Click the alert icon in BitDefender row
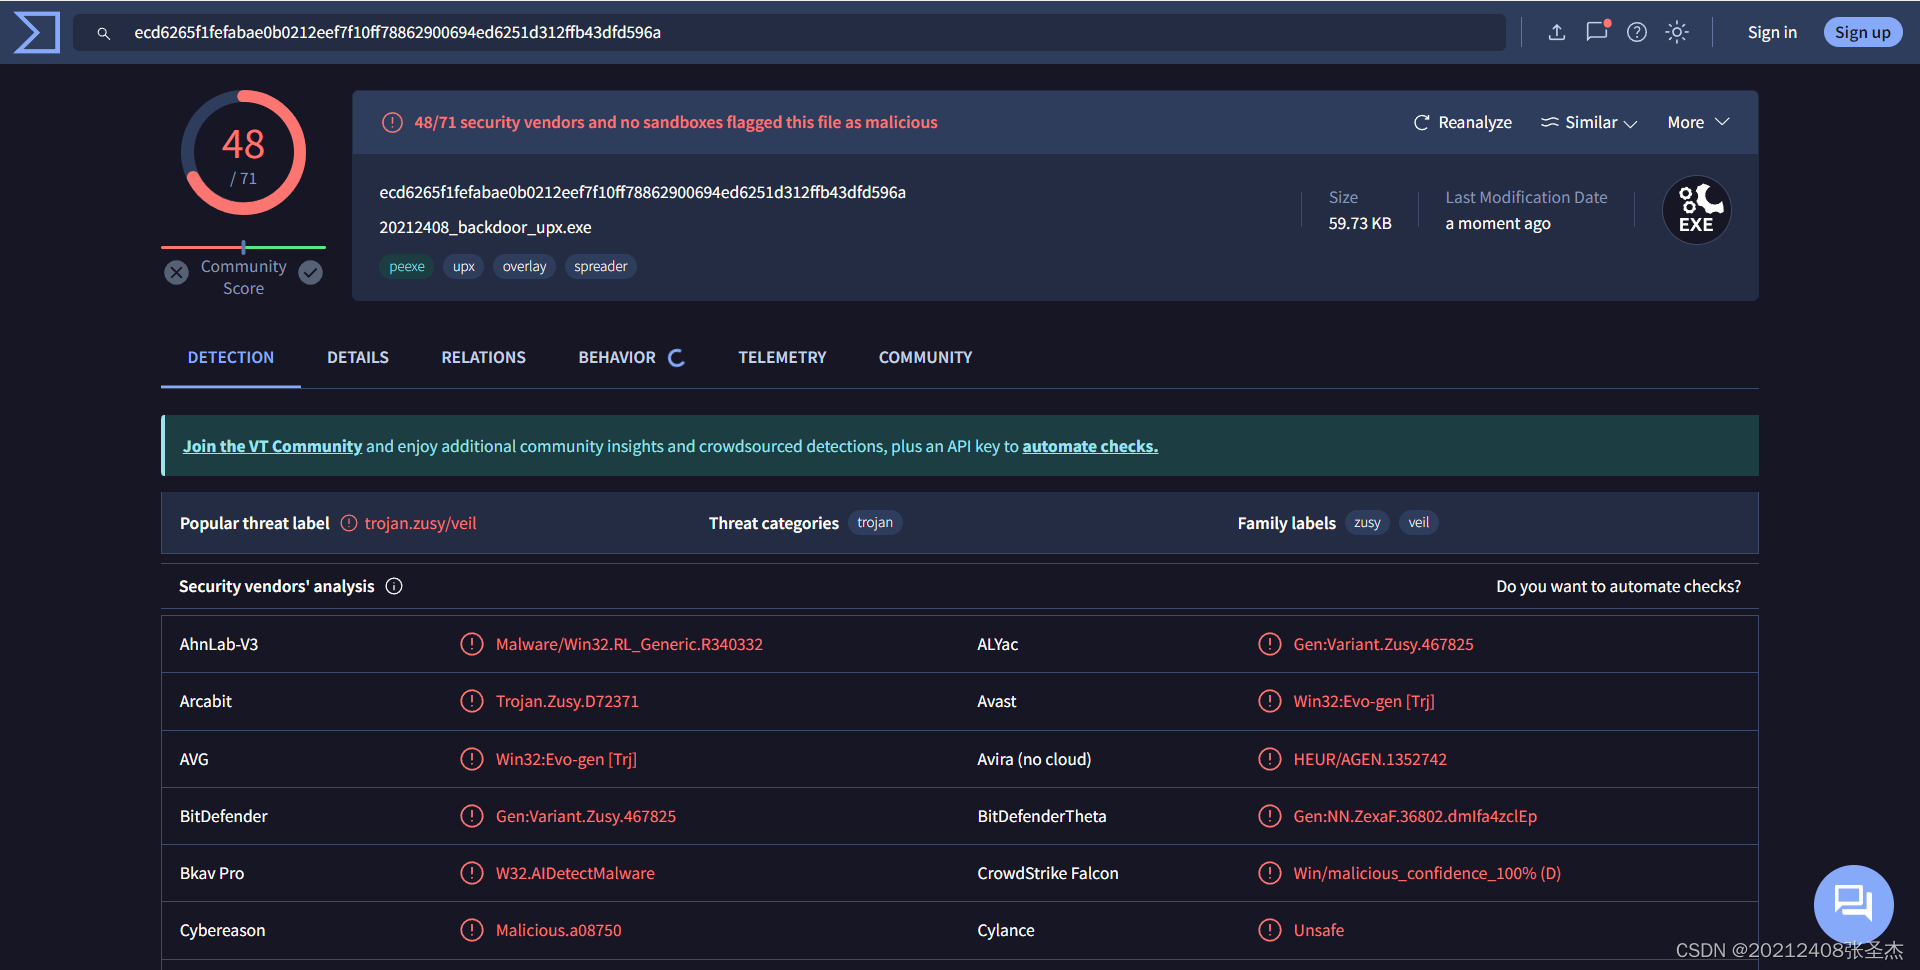Screen dimensions: 1920x970 point(472,816)
